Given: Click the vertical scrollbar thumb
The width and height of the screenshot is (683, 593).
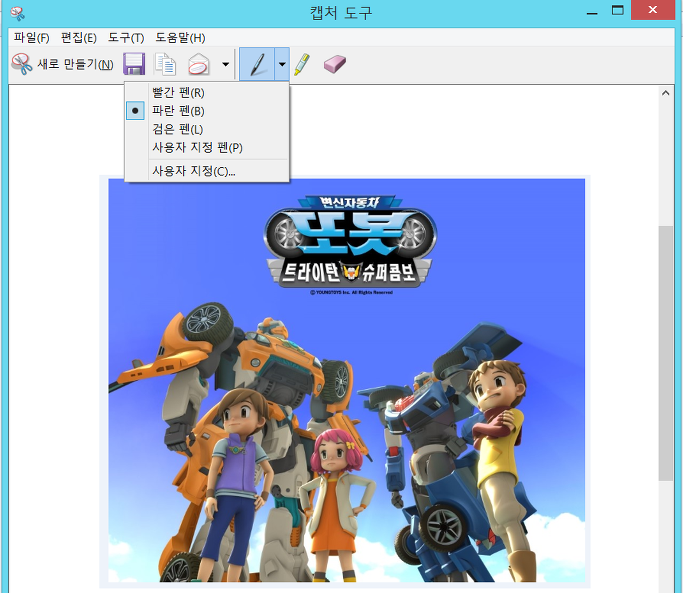Looking at the screenshot, I should coord(666,353).
